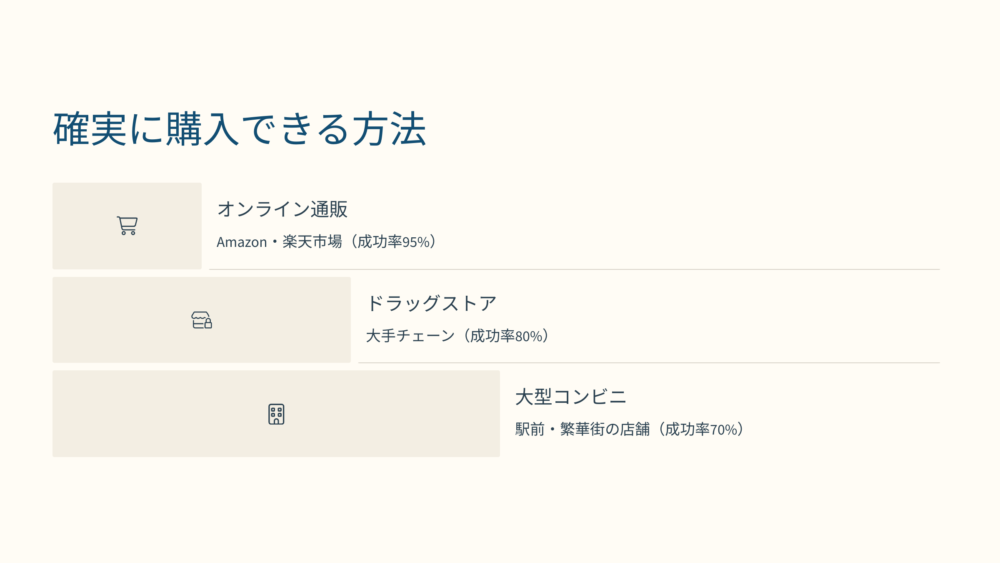The height and width of the screenshot is (563, 1000).
Task: Click the building icon for 大型コンビニ
Action: (276, 414)
